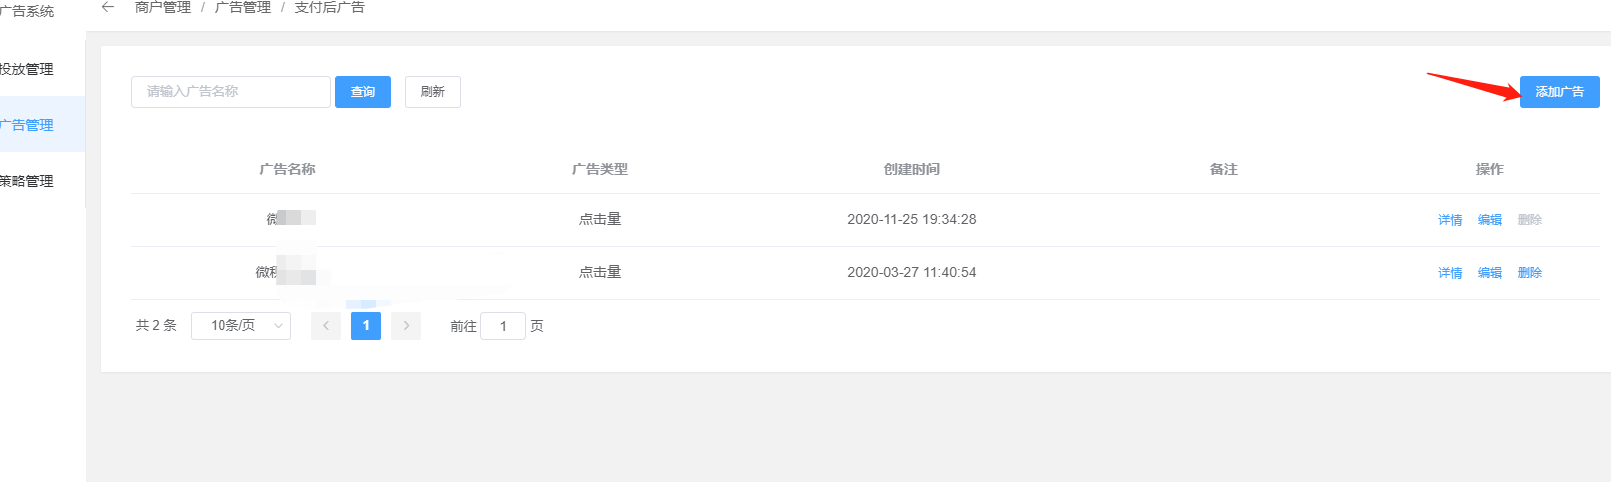The image size is (1611, 482).
Task: Open the 10条/页 page size dropdown
Action: 241,326
